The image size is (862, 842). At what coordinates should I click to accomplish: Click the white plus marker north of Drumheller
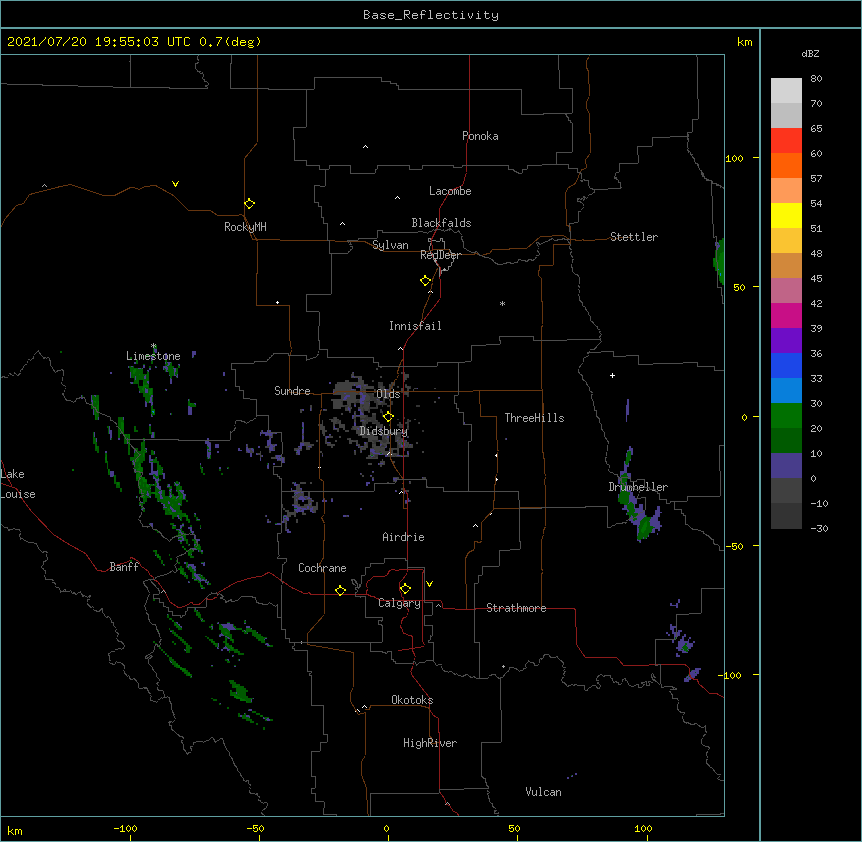tap(612, 375)
